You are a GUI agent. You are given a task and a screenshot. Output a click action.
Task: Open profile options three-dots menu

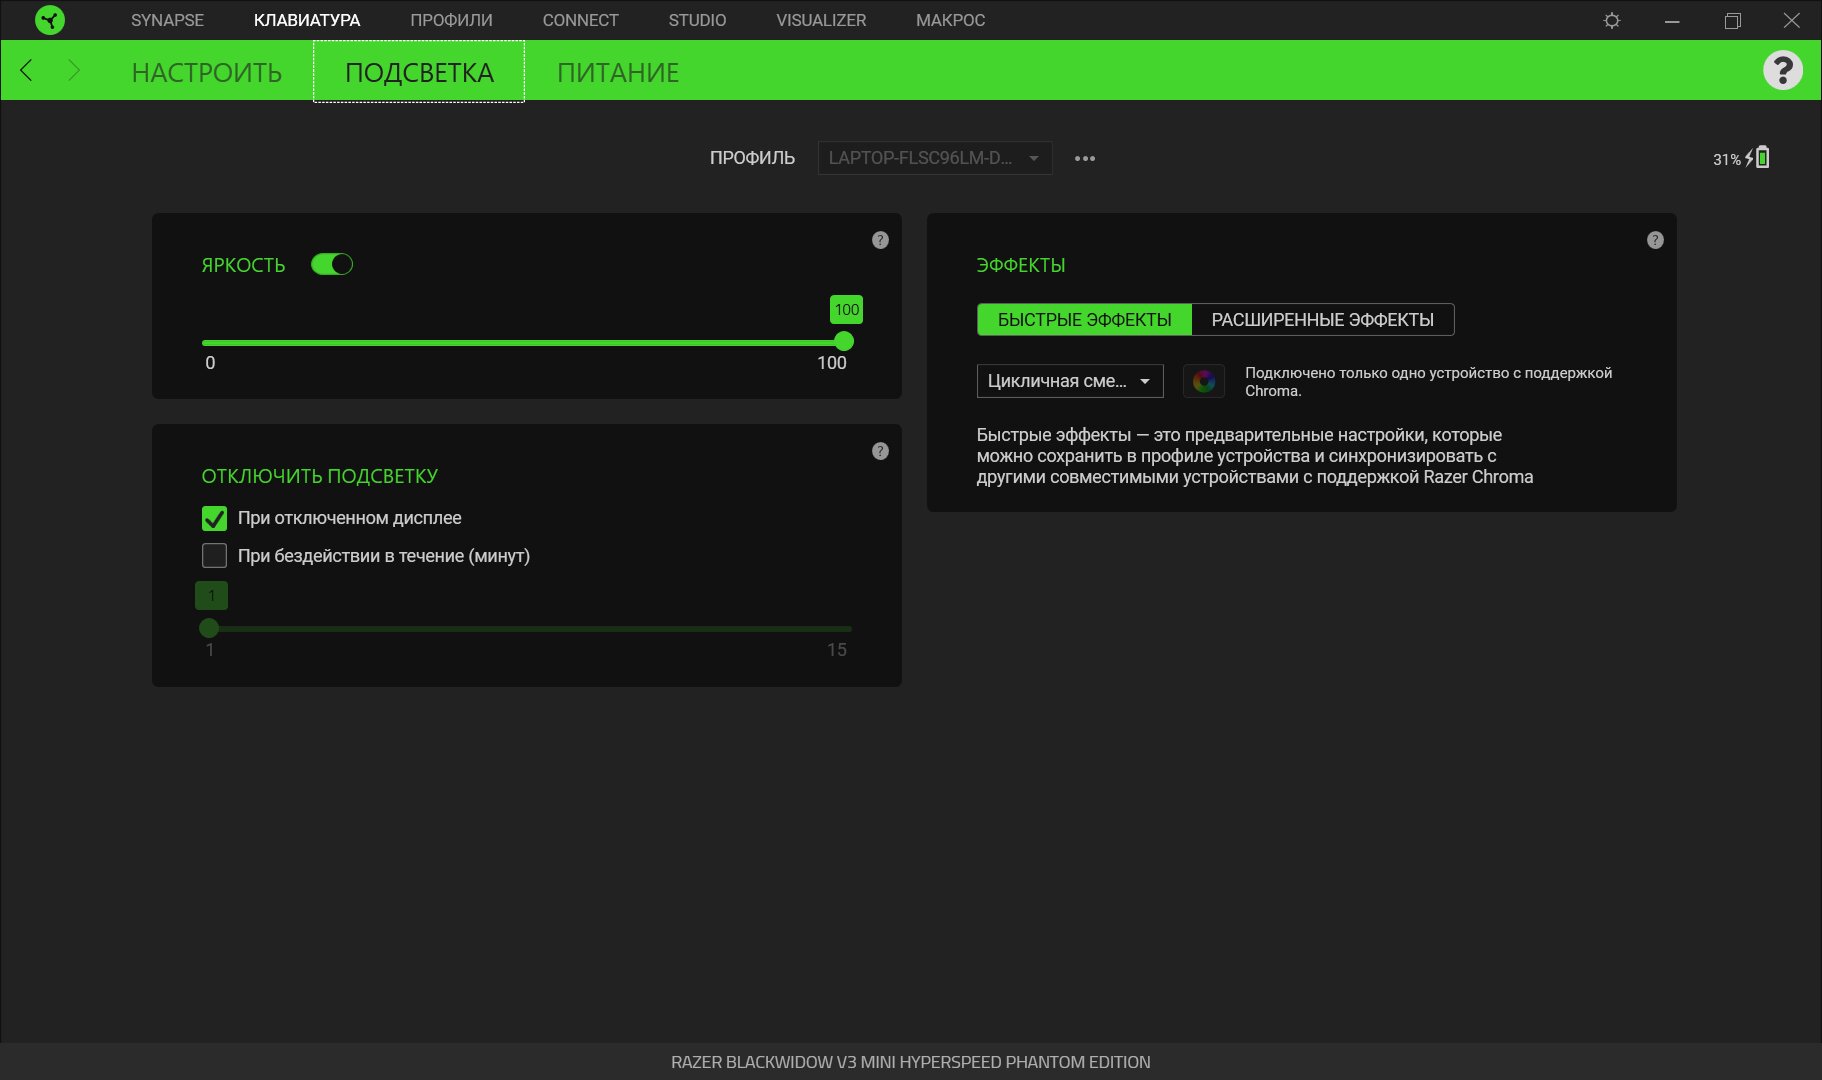[1085, 158]
